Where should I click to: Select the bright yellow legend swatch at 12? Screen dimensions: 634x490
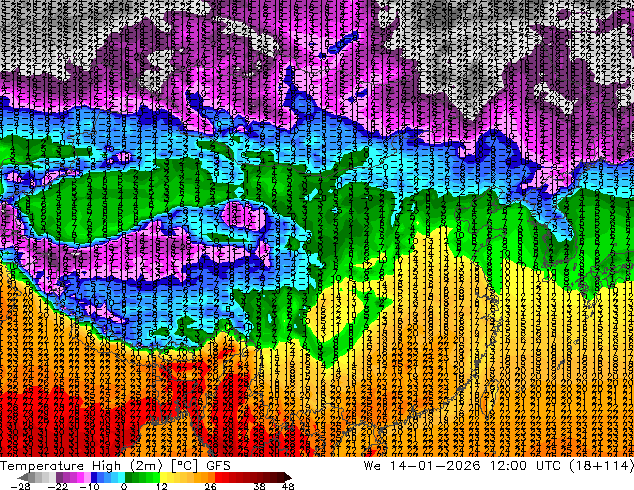(163, 477)
